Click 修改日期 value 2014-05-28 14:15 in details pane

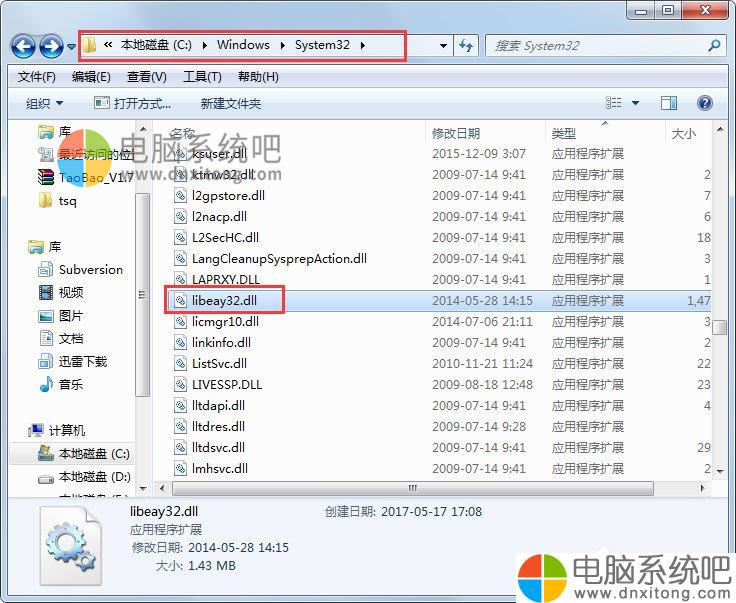click(238, 548)
